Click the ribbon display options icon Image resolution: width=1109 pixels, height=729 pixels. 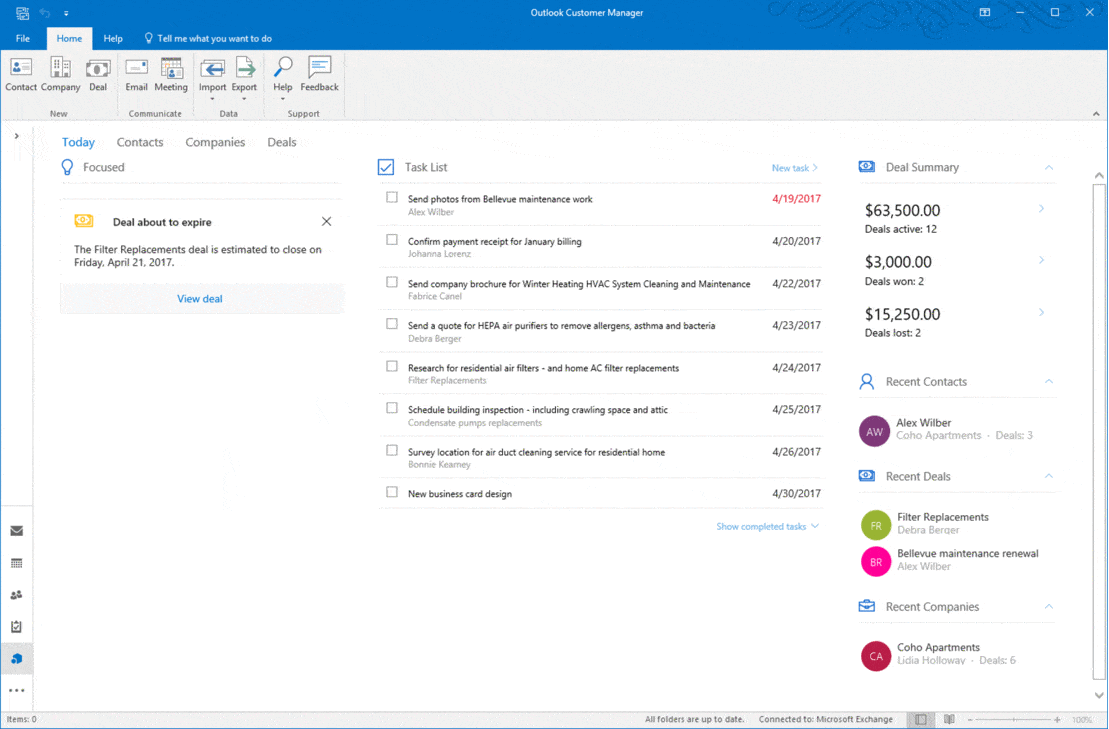point(985,13)
